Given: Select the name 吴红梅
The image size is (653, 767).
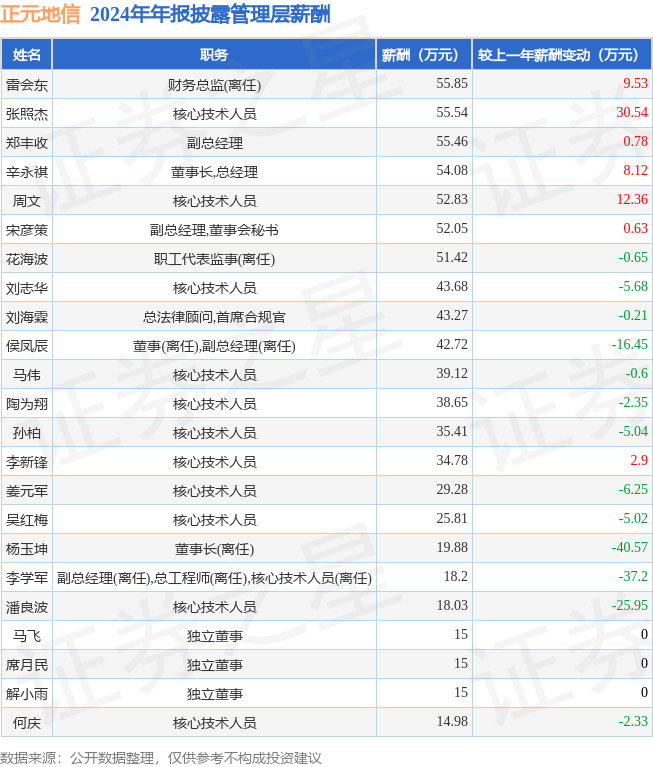Looking at the screenshot, I should tap(27, 520).
